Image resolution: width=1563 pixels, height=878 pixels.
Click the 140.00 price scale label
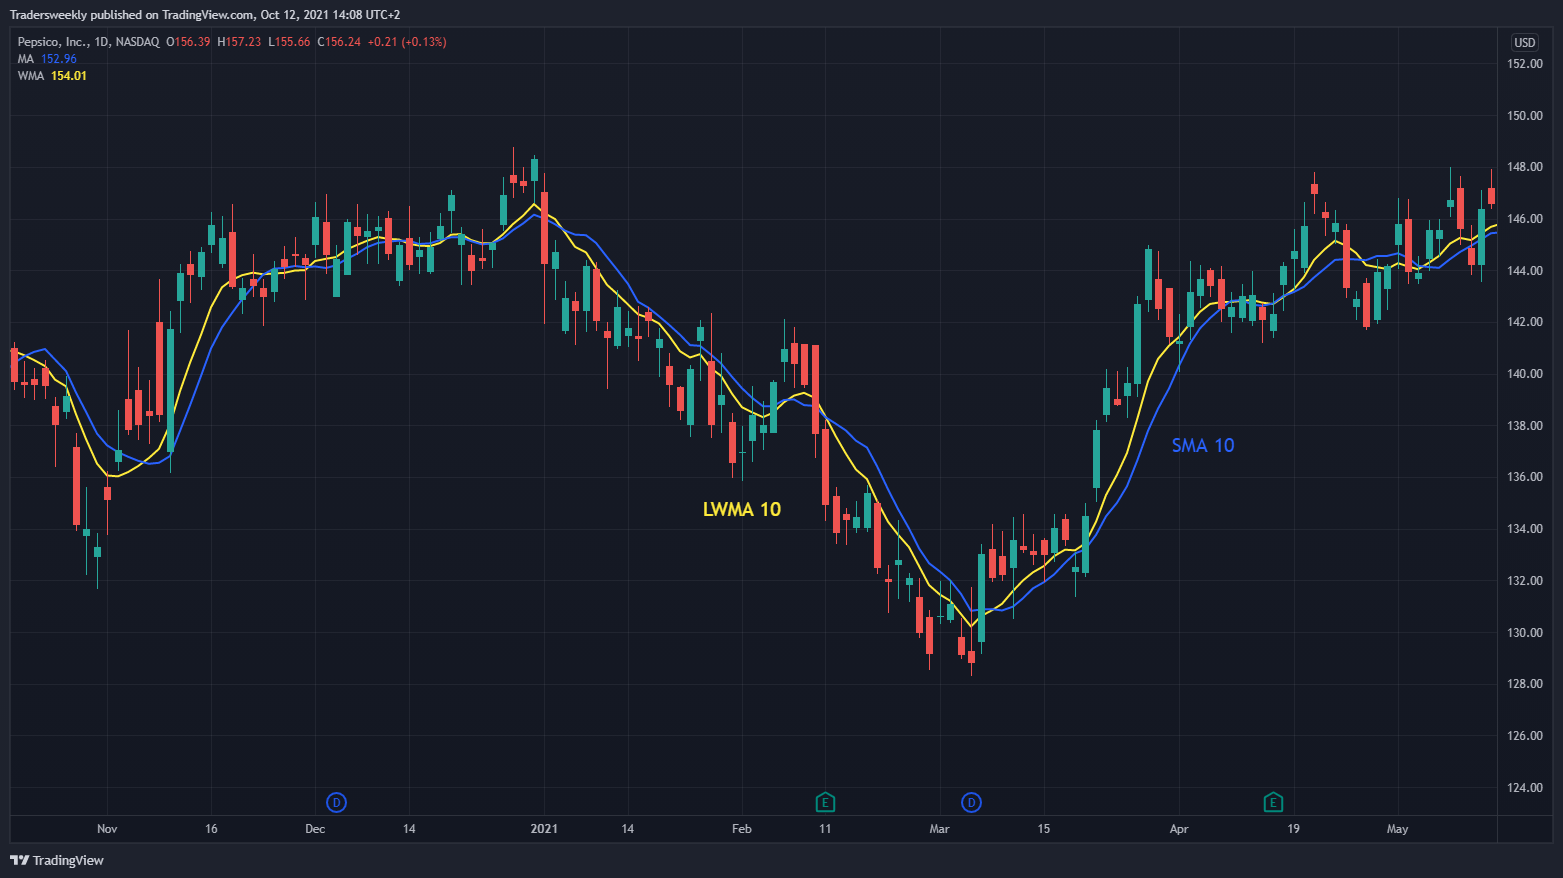1525,374
